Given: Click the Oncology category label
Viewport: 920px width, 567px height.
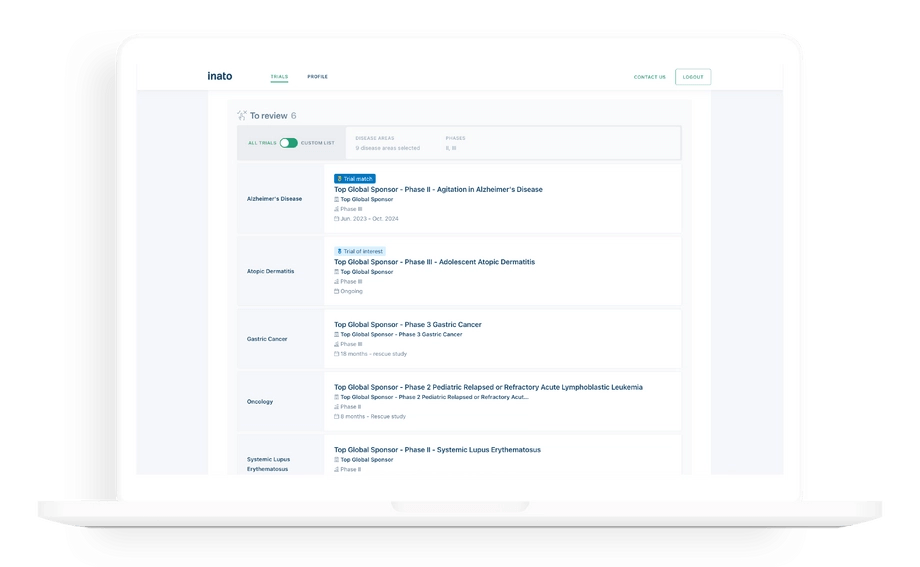Looking at the screenshot, I should 260,401.
